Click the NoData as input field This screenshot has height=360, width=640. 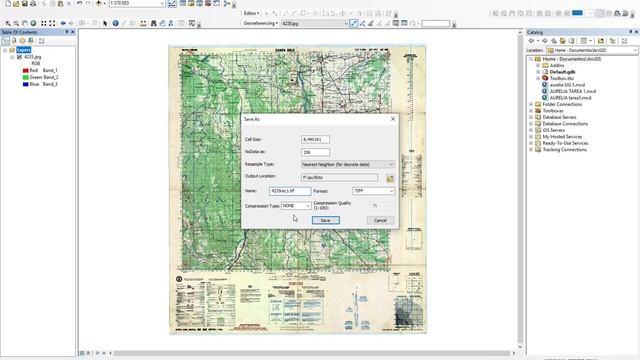[x=315, y=152]
